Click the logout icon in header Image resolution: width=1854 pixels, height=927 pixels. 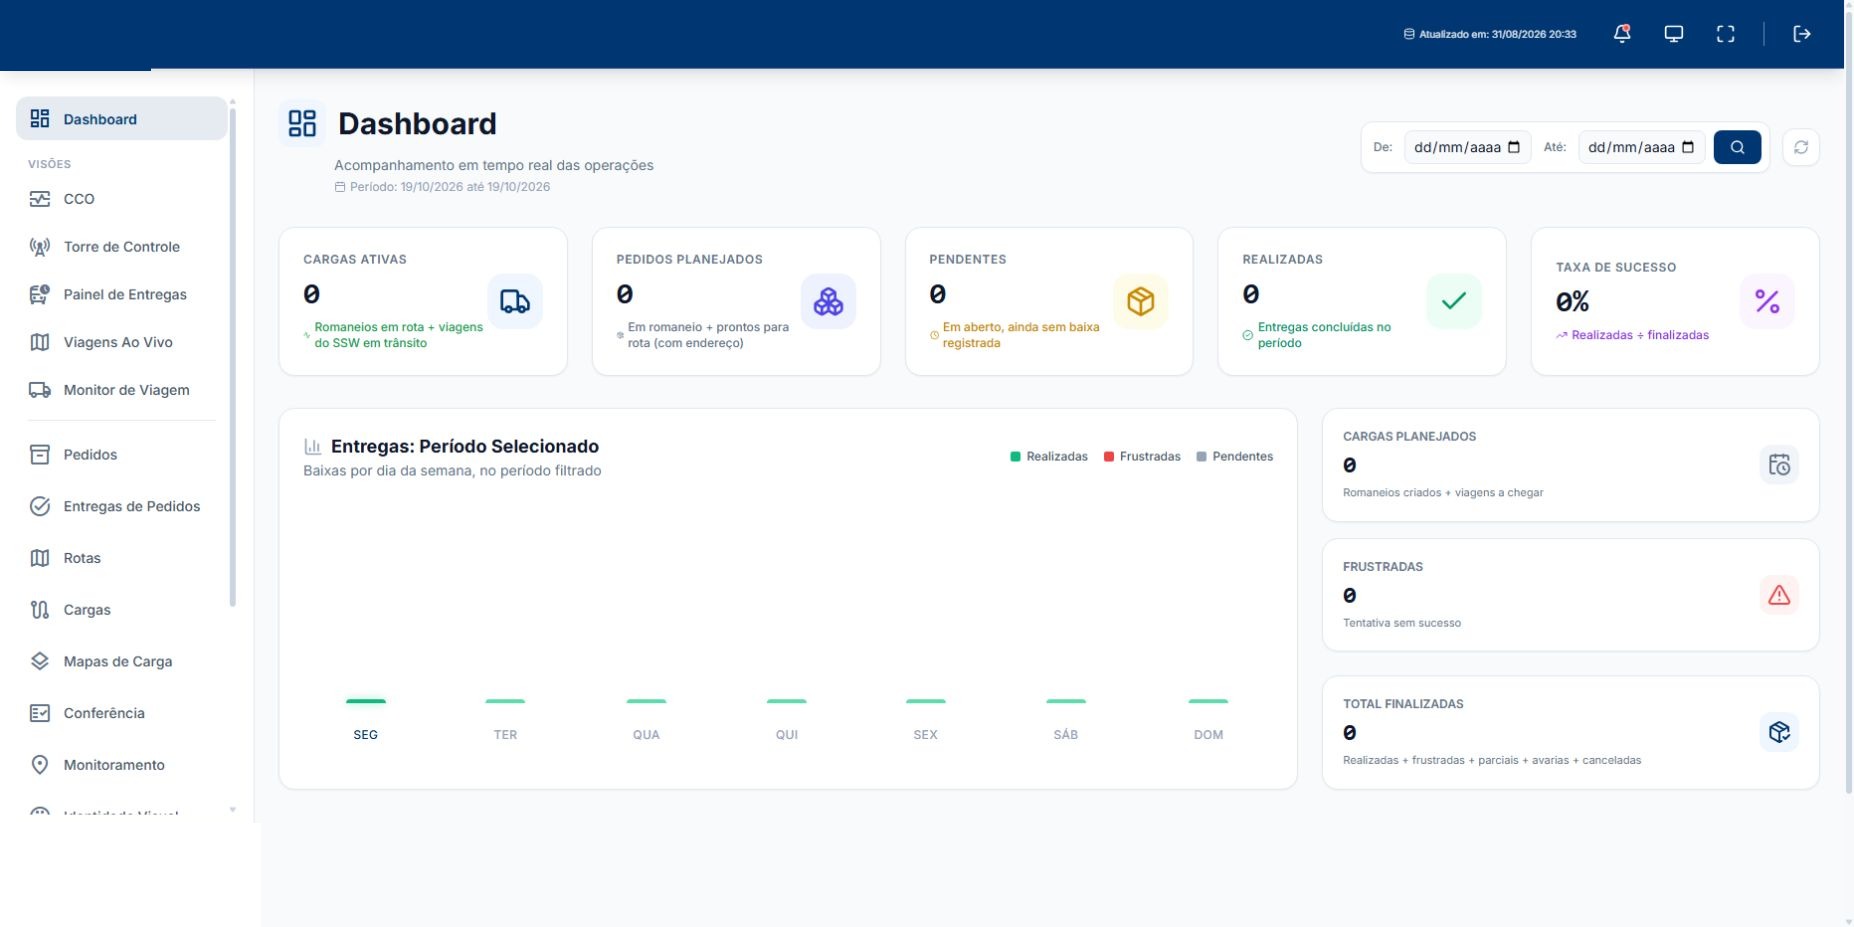(x=1802, y=34)
